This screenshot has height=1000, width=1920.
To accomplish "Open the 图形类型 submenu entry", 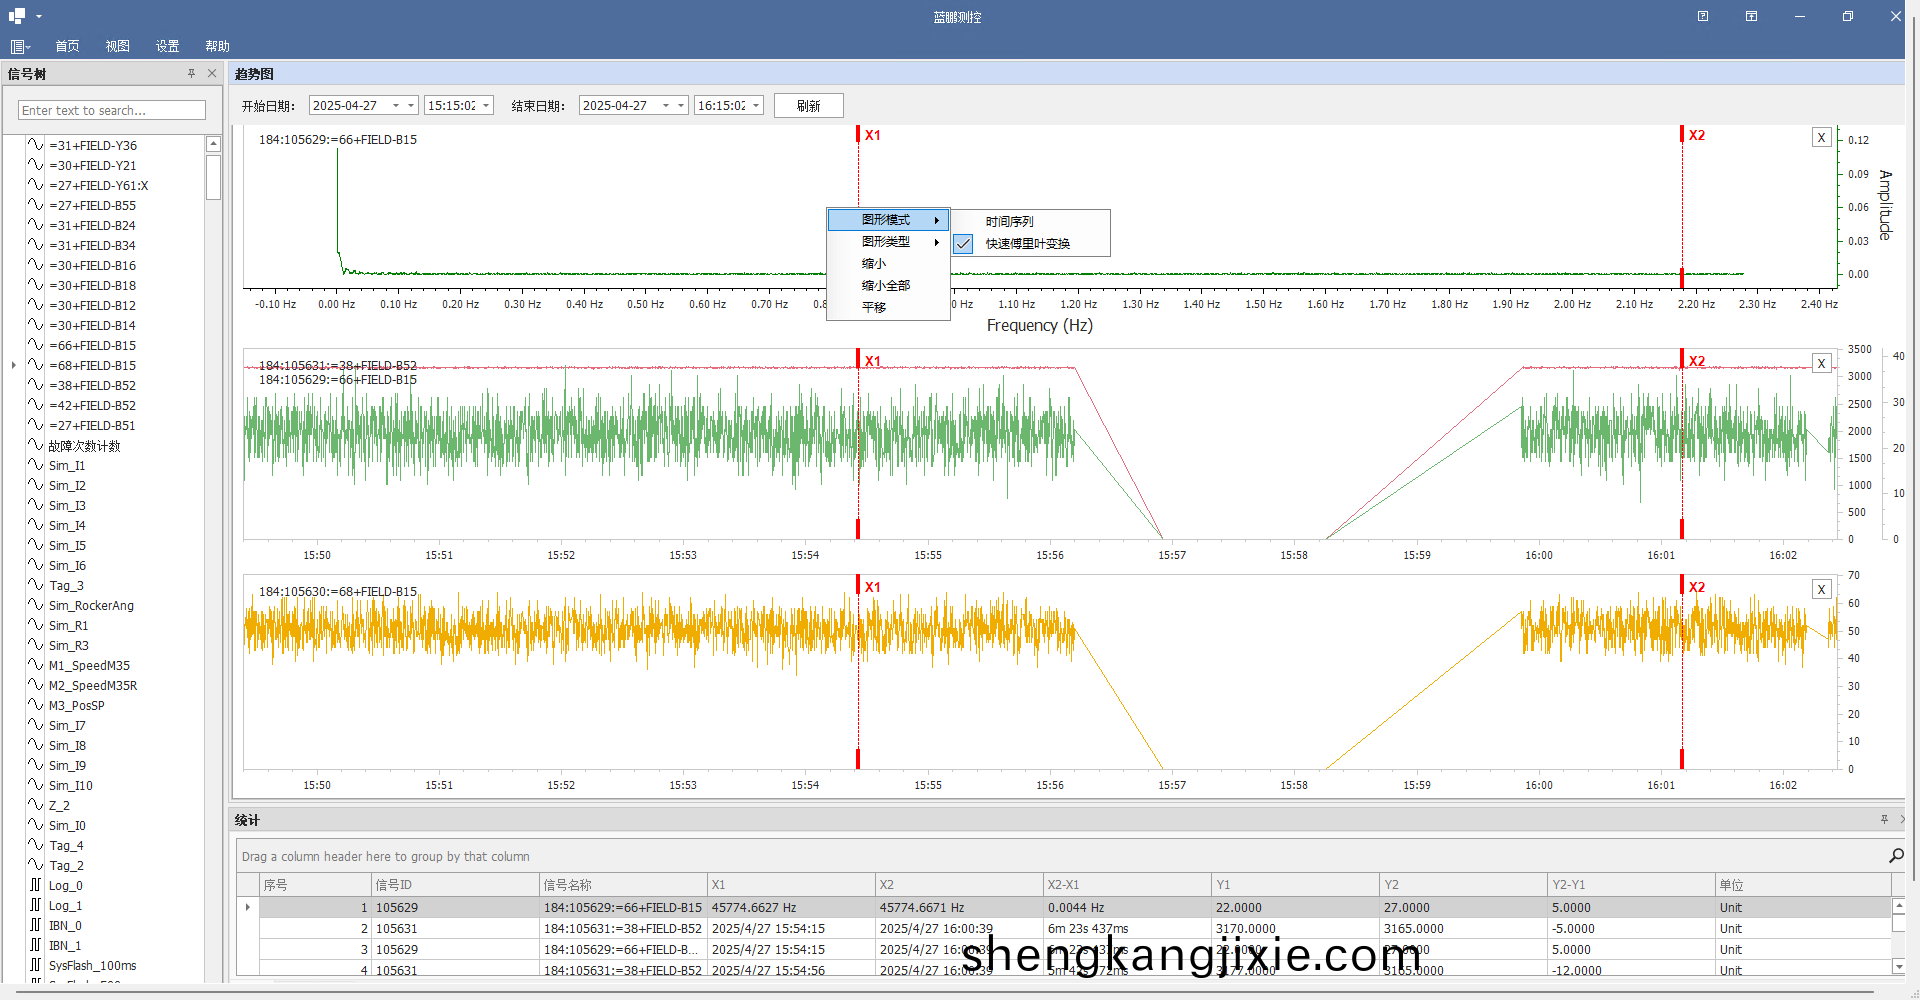I will (886, 242).
